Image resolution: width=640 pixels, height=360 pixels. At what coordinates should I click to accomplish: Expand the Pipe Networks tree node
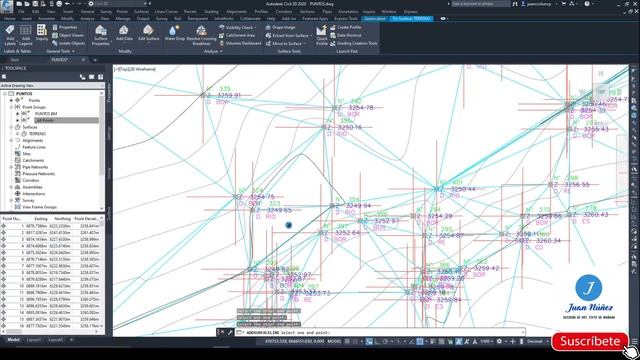pyautogui.click(x=11, y=167)
